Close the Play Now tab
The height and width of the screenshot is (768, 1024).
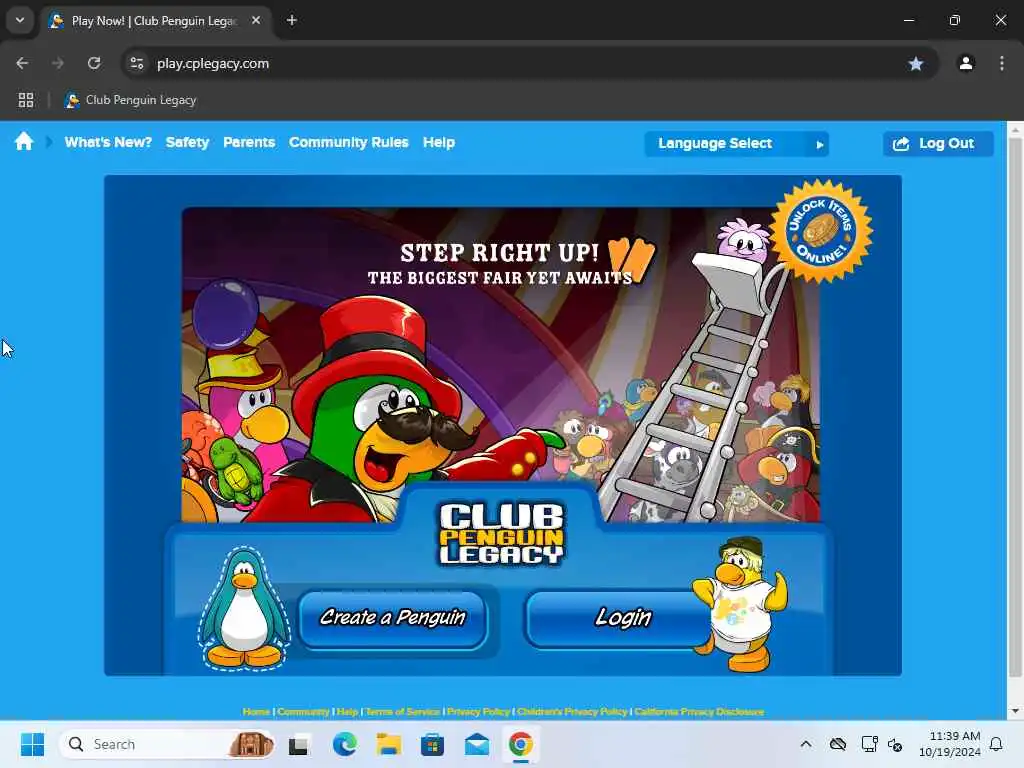click(x=256, y=20)
